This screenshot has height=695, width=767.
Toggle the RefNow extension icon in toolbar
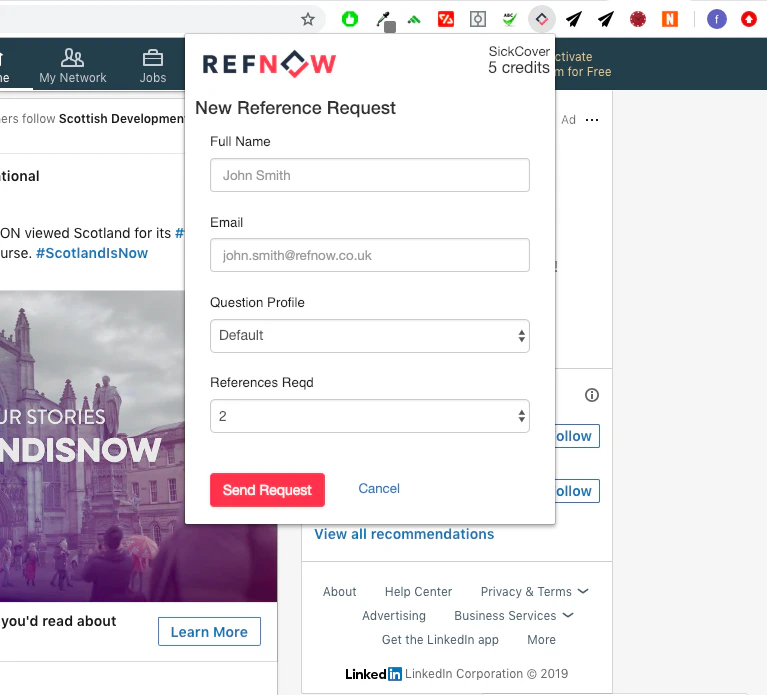coord(541,20)
